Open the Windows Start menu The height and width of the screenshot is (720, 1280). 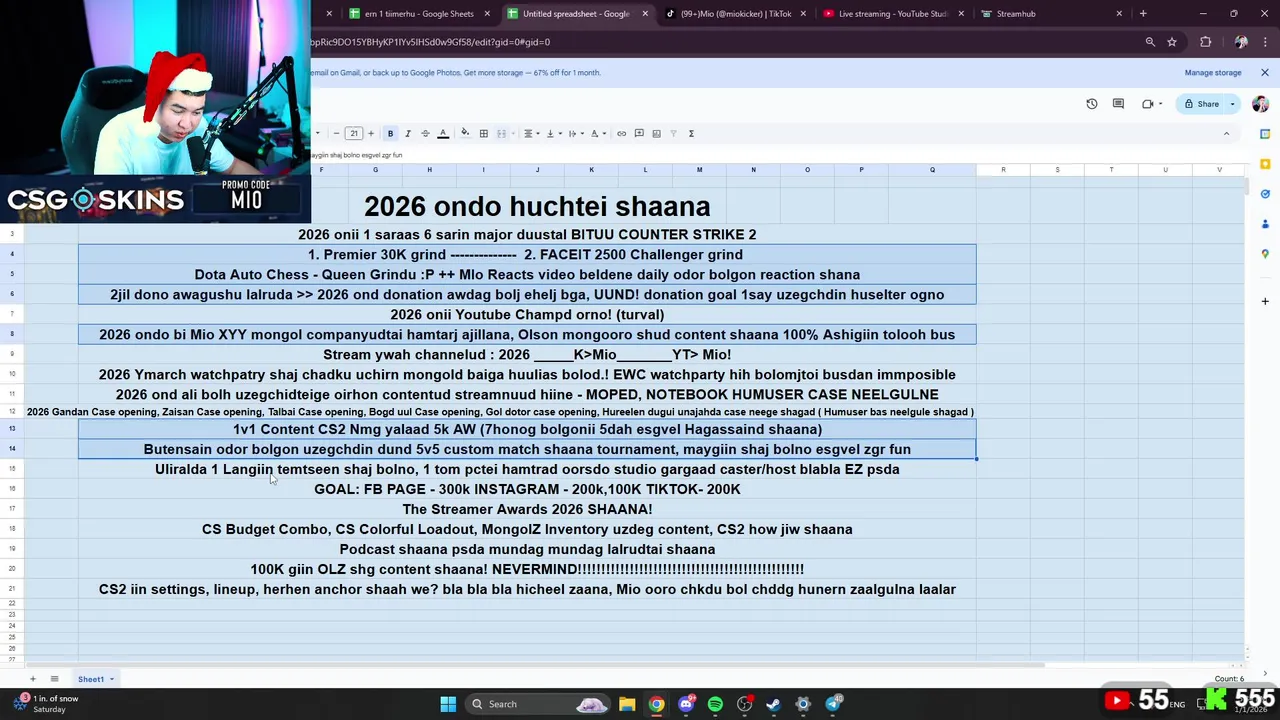pyautogui.click(x=448, y=704)
